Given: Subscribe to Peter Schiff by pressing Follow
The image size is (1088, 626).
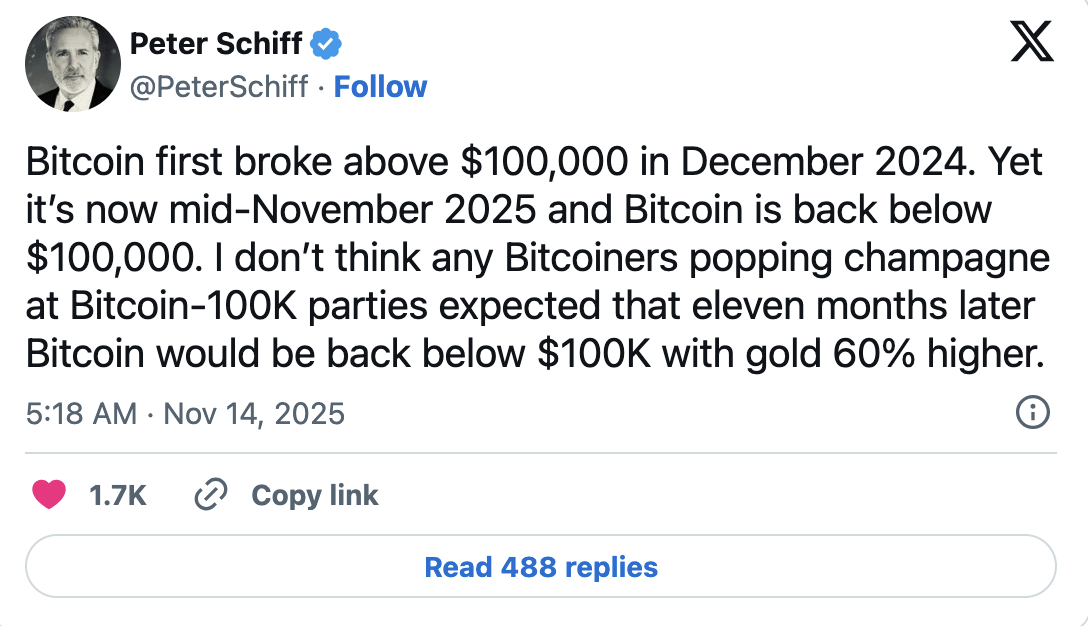Looking at the screenshot, I should [380, 87].
